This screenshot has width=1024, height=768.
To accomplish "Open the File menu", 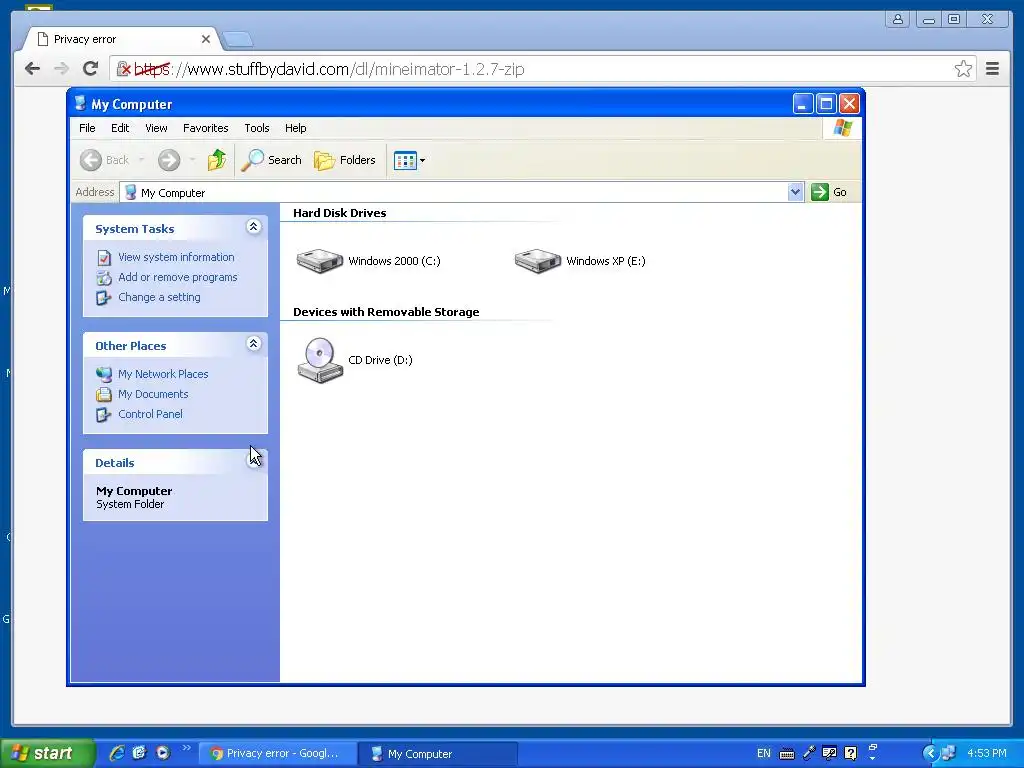I will pyautogui.click(x=87, y=128).
